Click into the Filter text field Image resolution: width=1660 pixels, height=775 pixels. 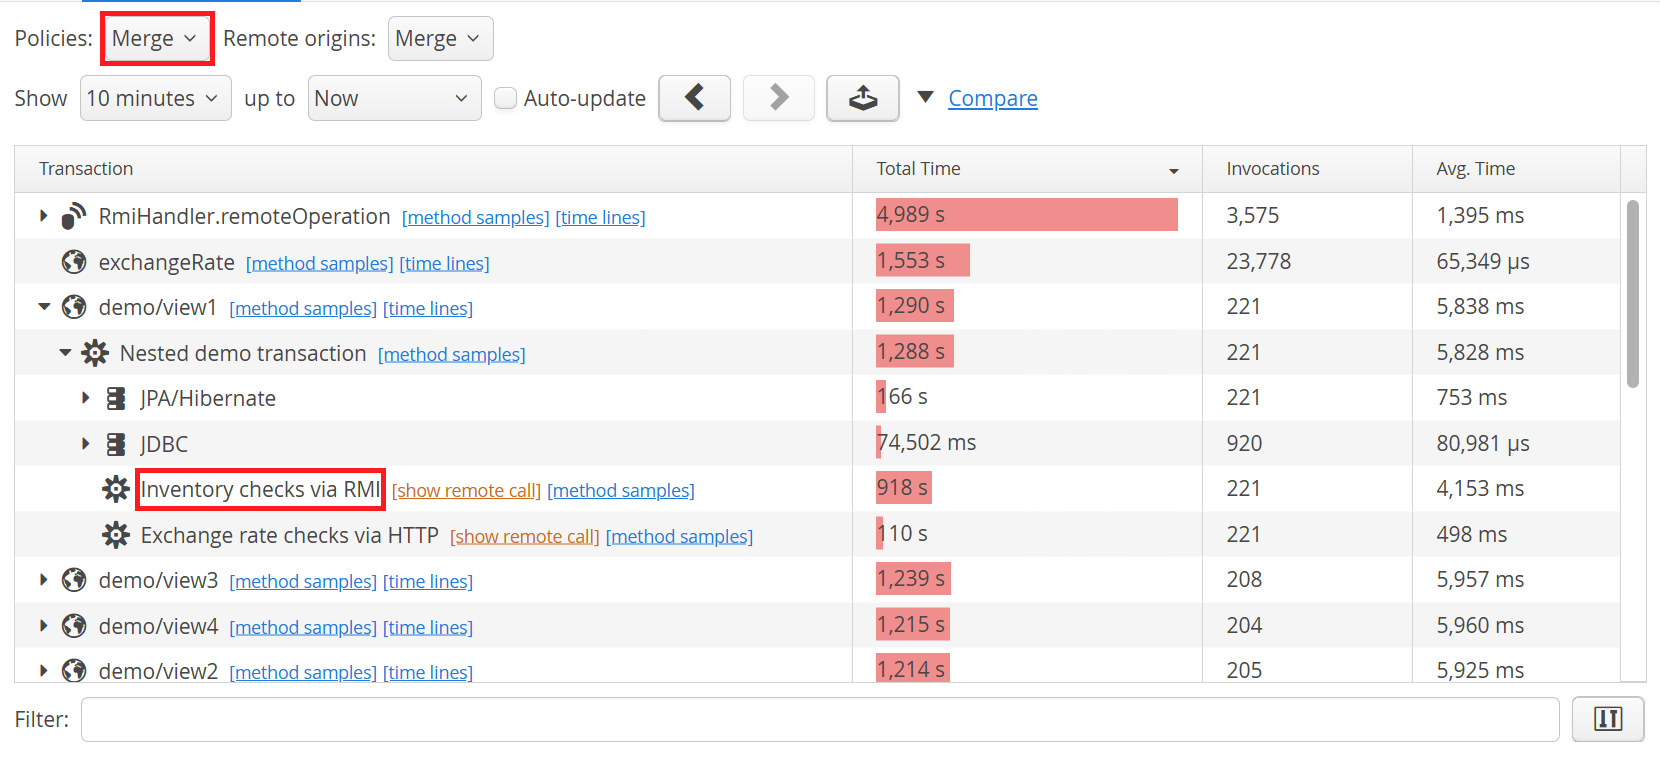tap(819, 719)
